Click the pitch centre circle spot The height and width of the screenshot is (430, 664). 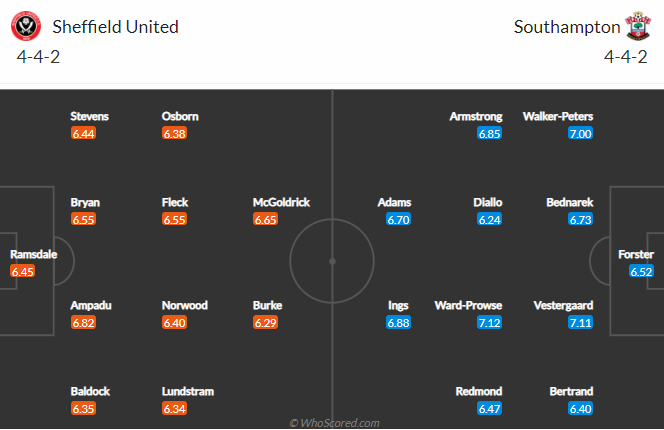(x=332, y=259)
